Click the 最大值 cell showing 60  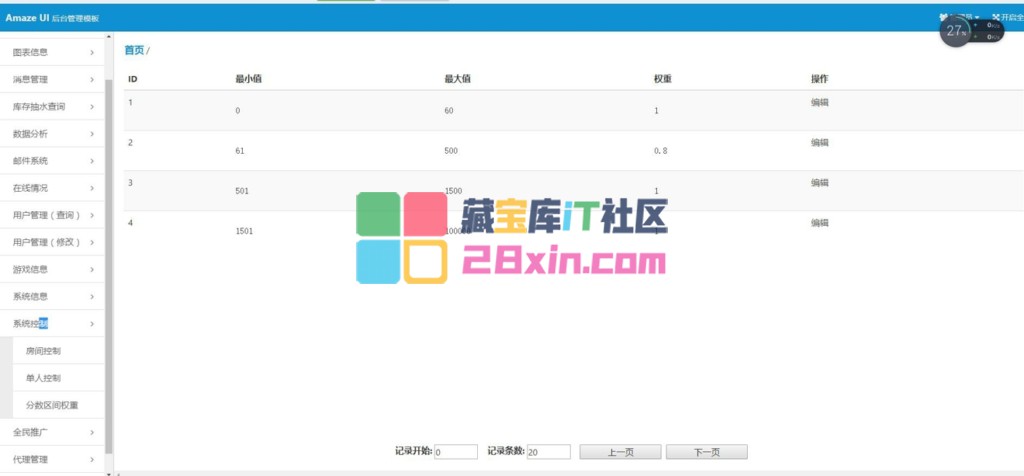point(449,111)
